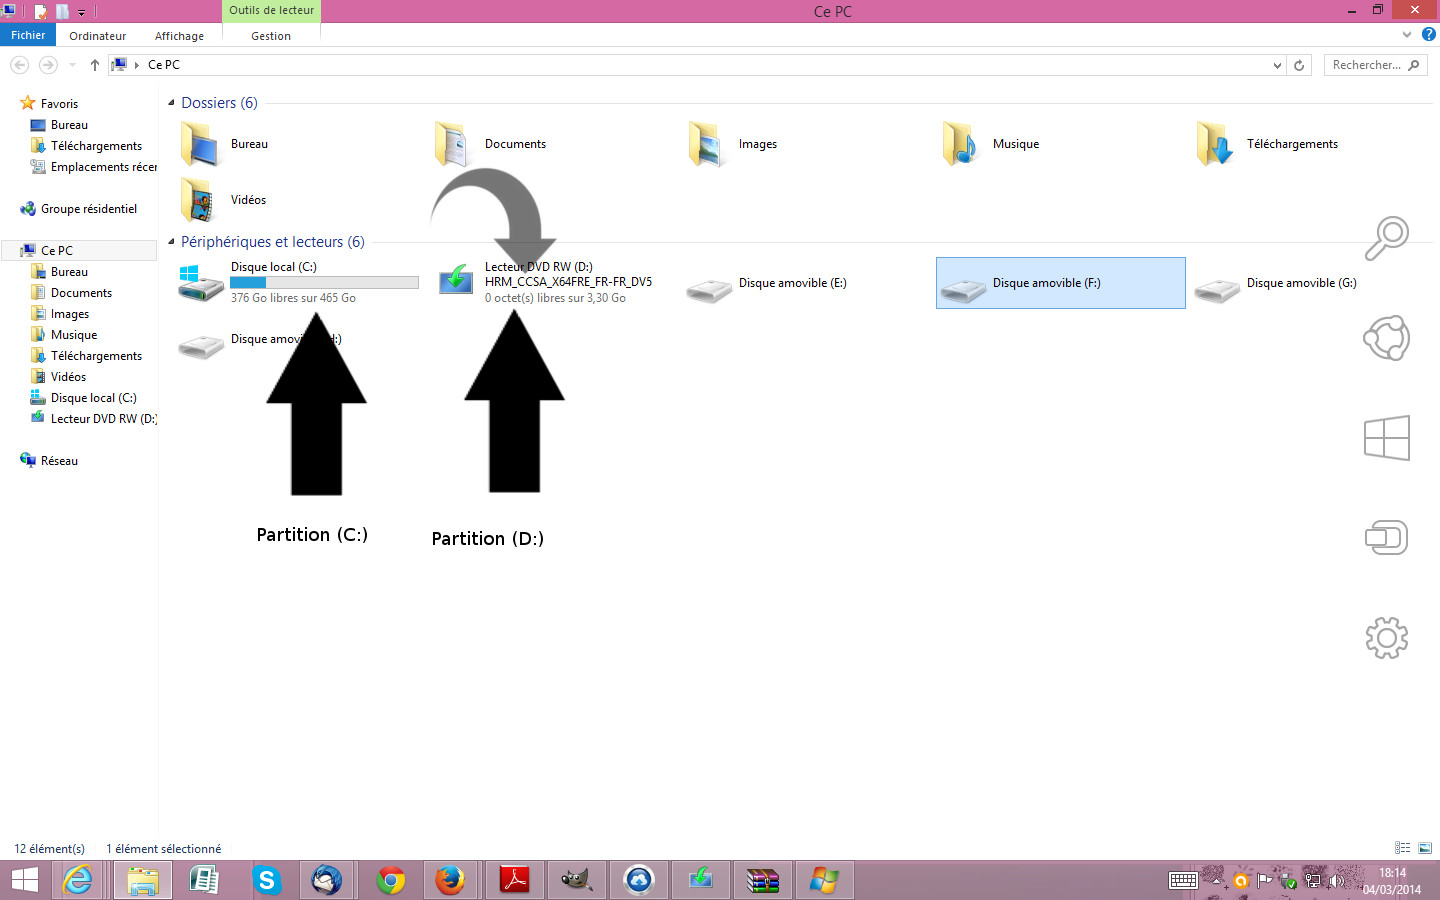Select the Disque local (C:) drive tile
The image size is (1440, 900).
click(x=298, y=283)
